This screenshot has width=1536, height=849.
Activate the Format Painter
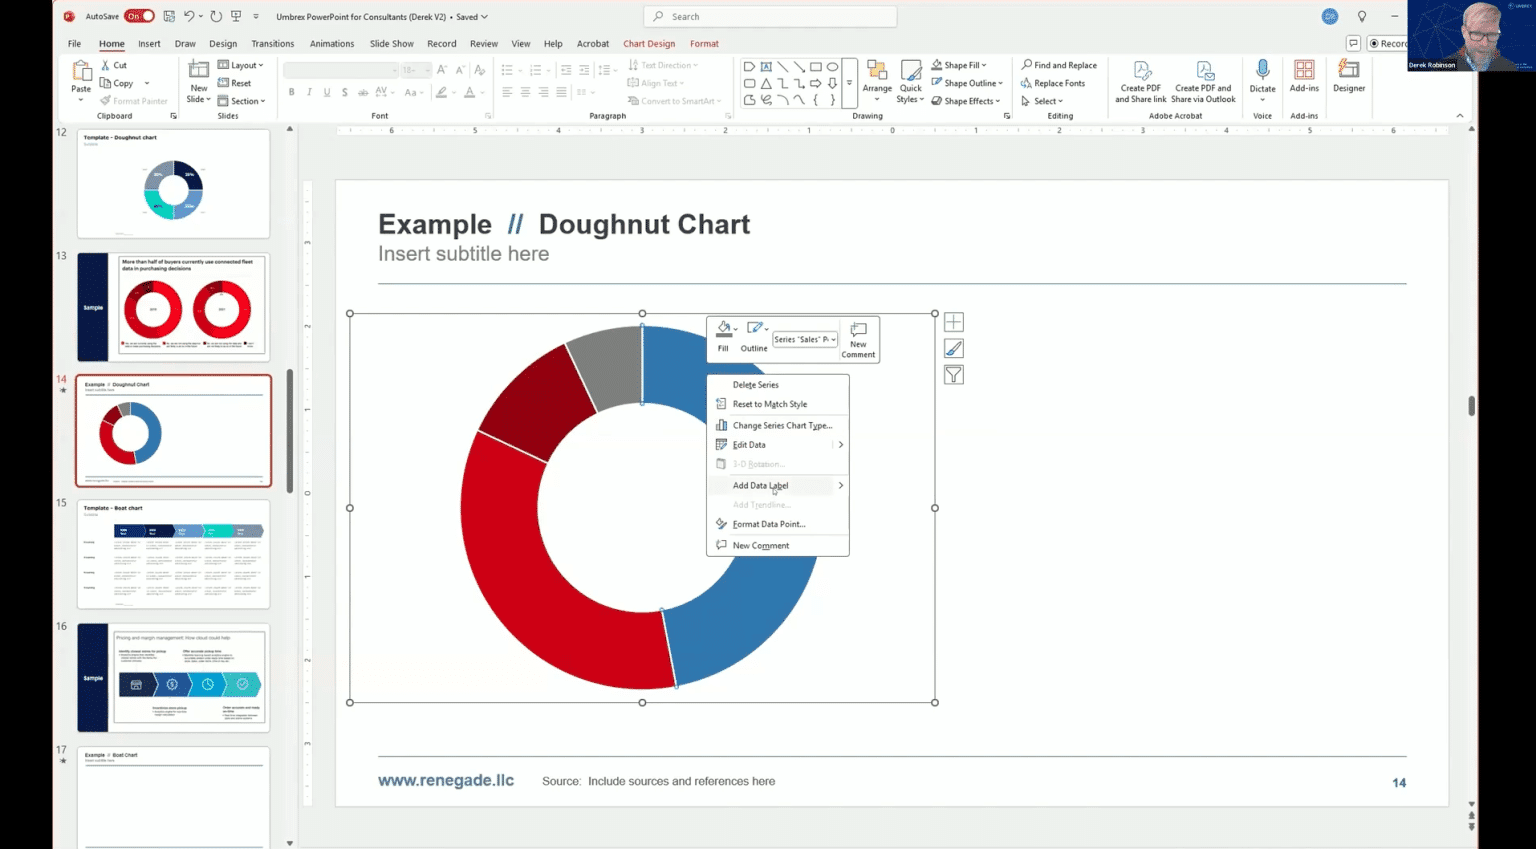pyautogui.click(x=134, y=100)
